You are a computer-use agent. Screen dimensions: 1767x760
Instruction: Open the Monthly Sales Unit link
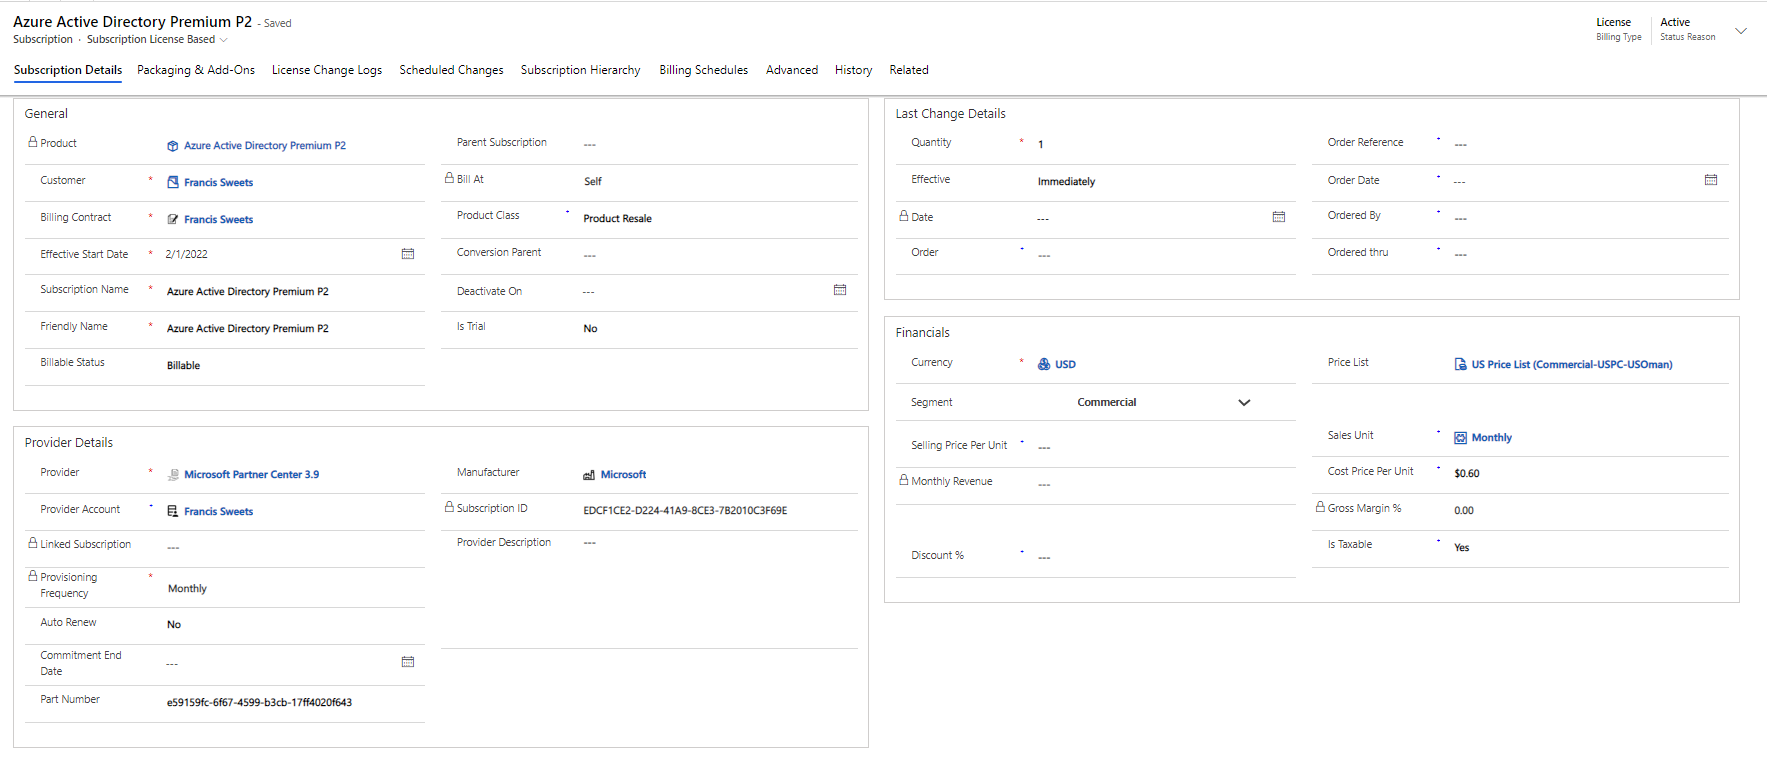[x=1492, y=438]
